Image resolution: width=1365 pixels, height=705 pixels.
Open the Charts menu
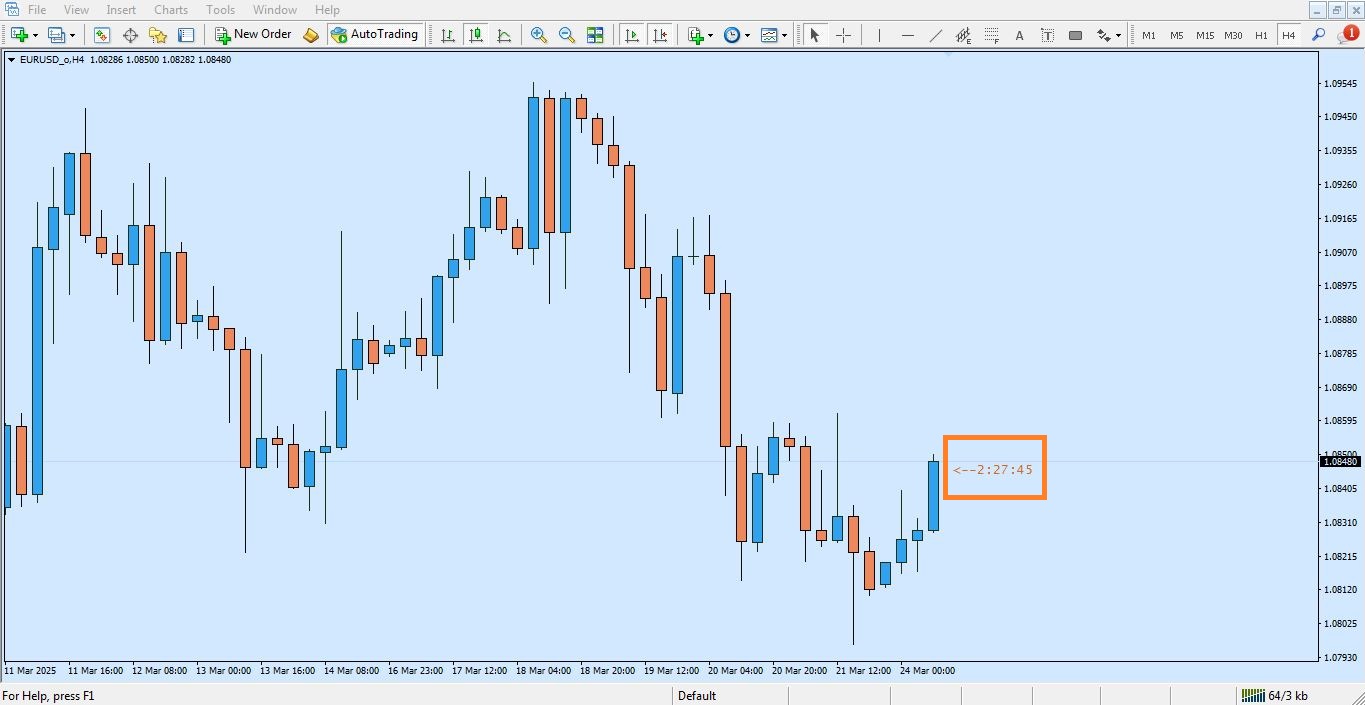pos(171,10)
